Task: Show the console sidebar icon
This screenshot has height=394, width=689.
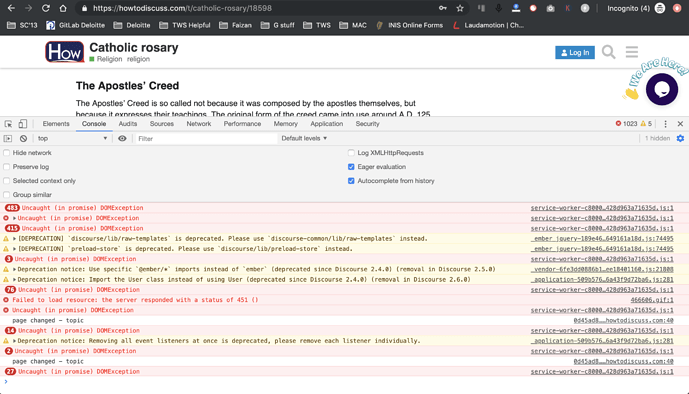Action: [8, 138]
